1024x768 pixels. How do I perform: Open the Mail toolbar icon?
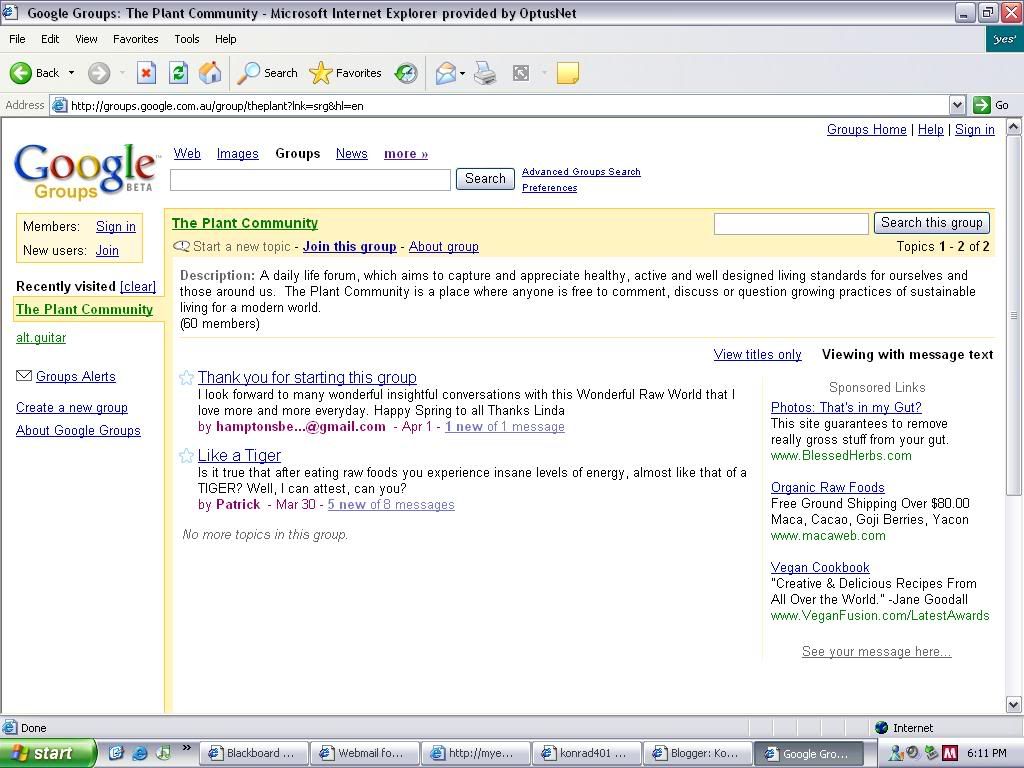pos(445,73)
